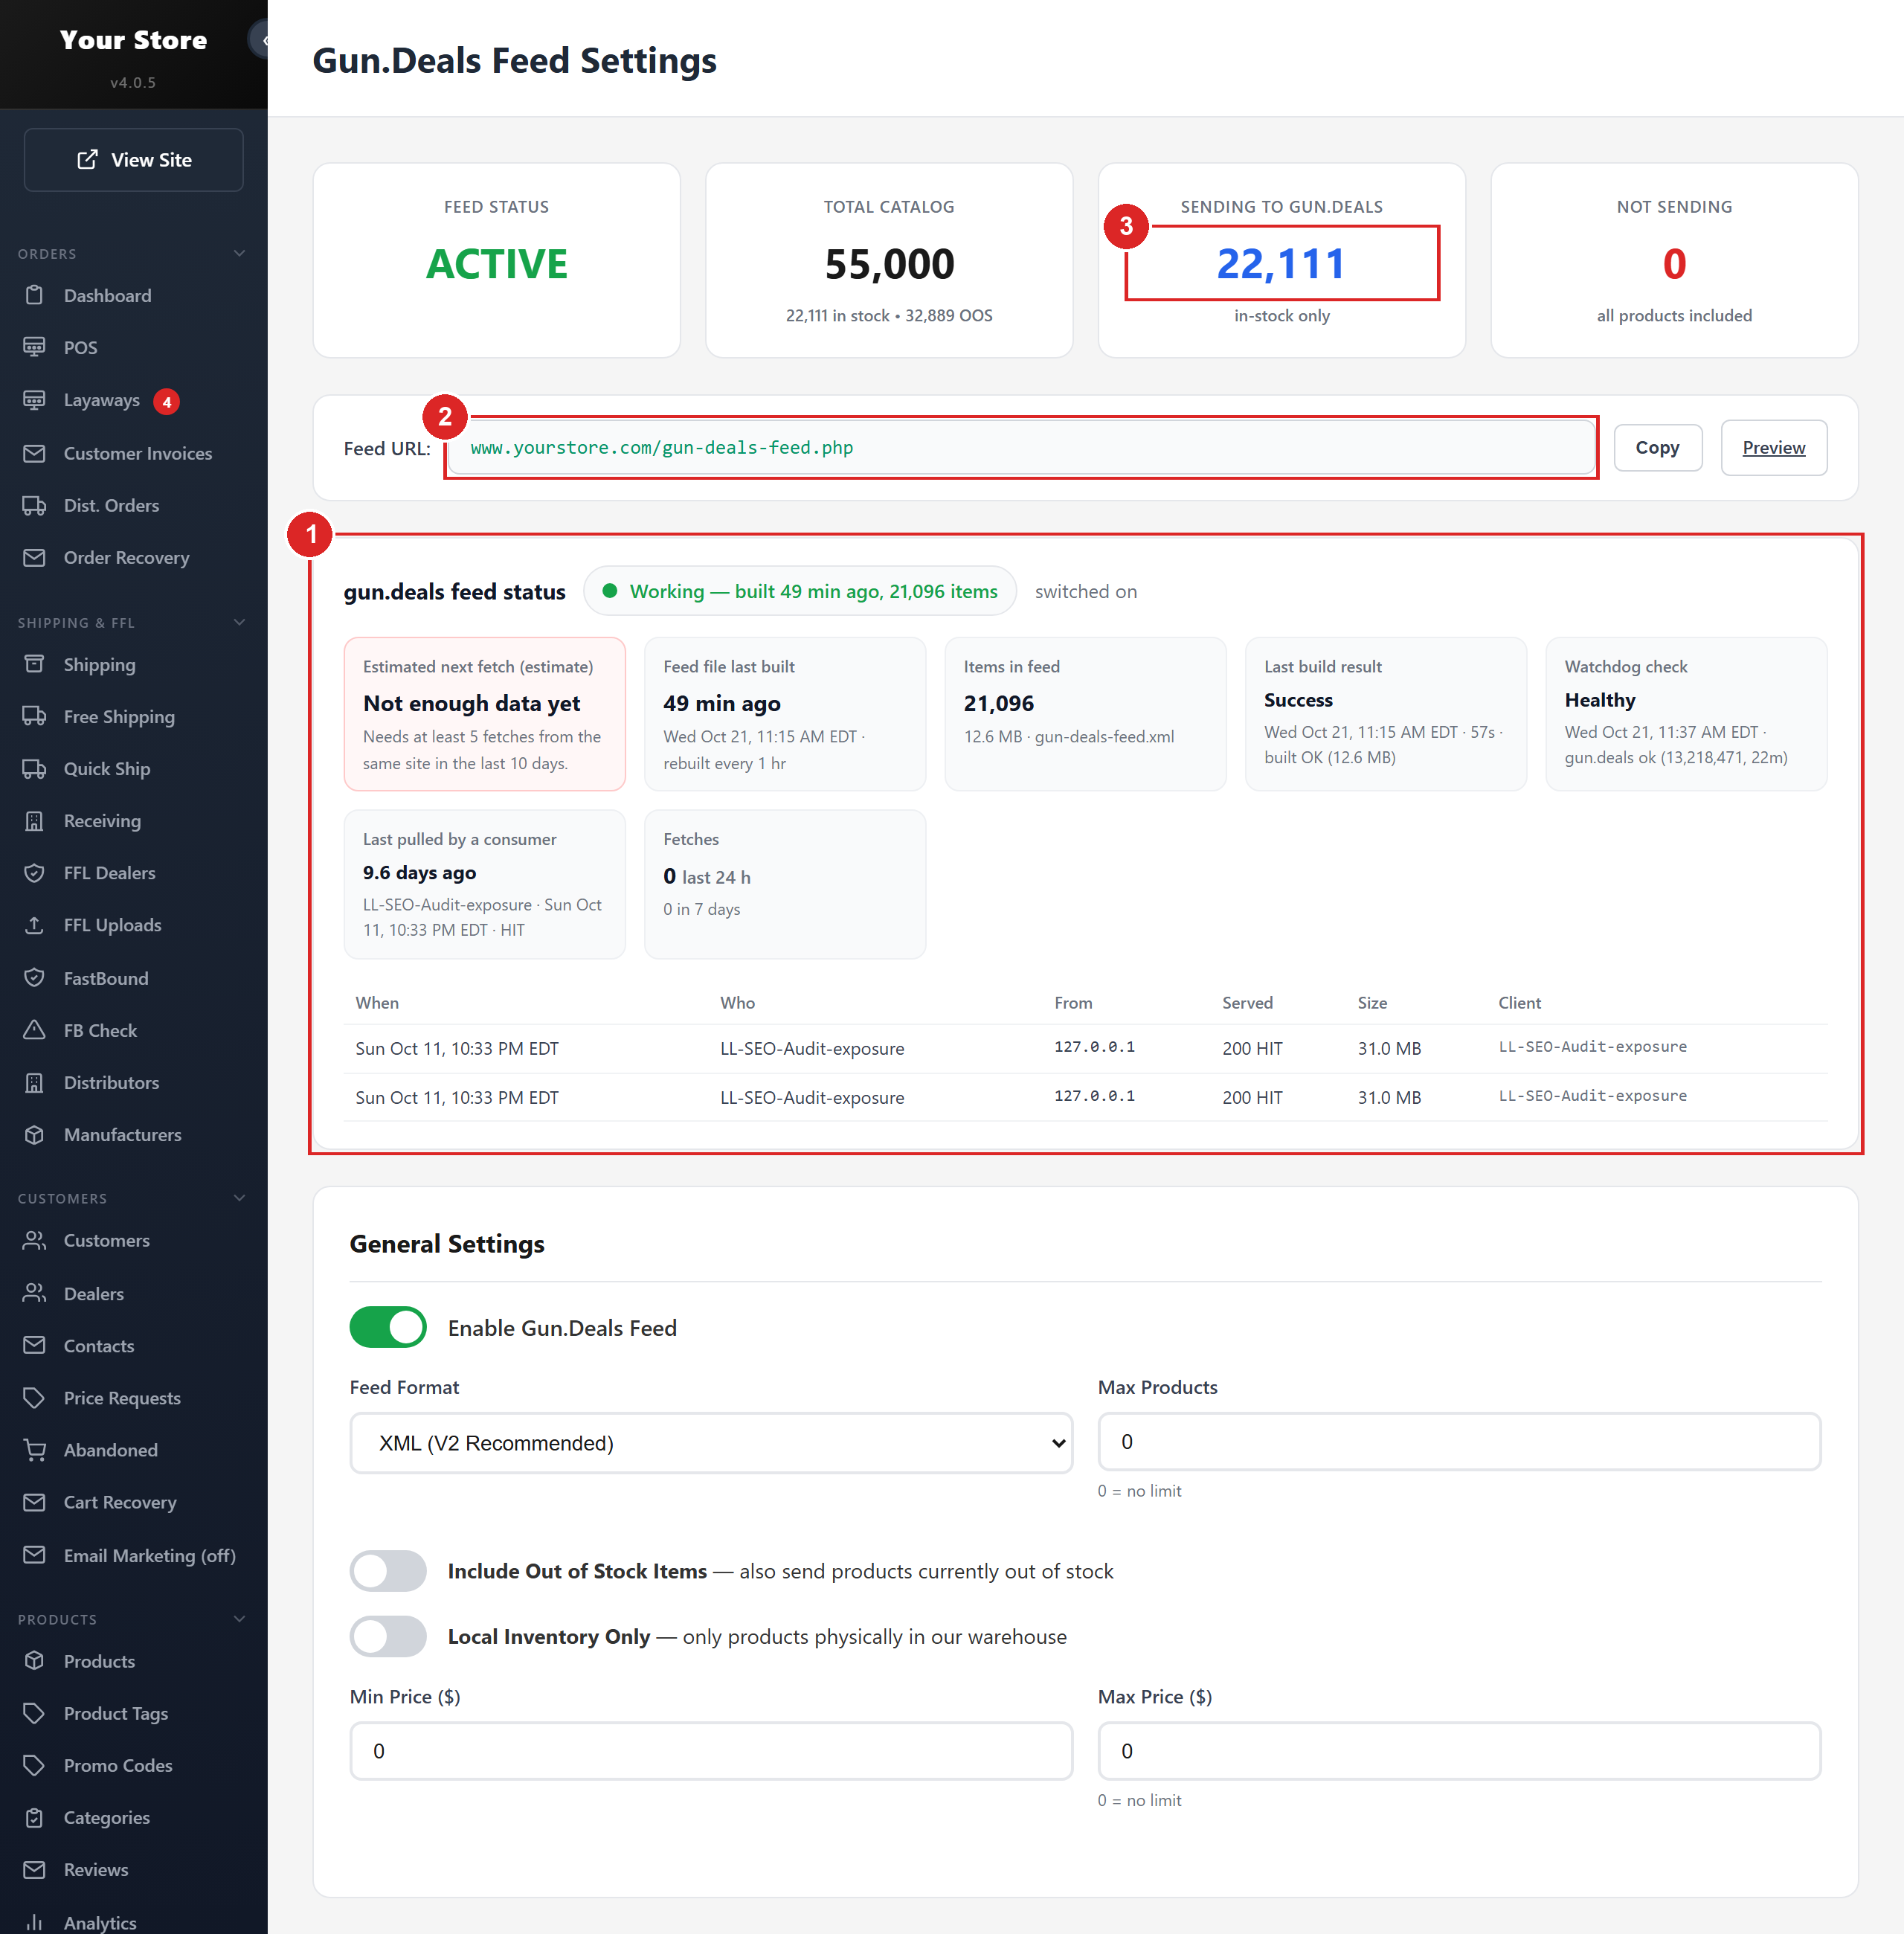Go to Reviews in sidebar
Viewport: 1904px width, 1934px height.
(x=96, y=1869)
